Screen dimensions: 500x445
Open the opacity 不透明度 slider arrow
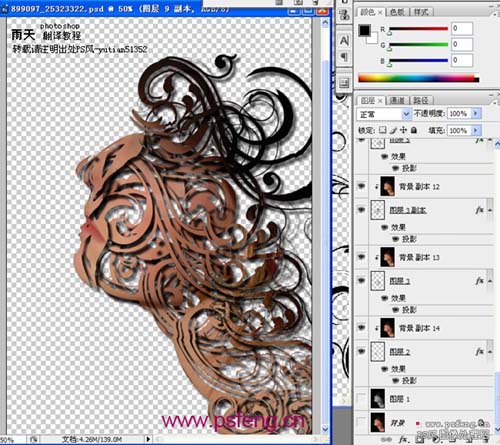click(476, 113)
